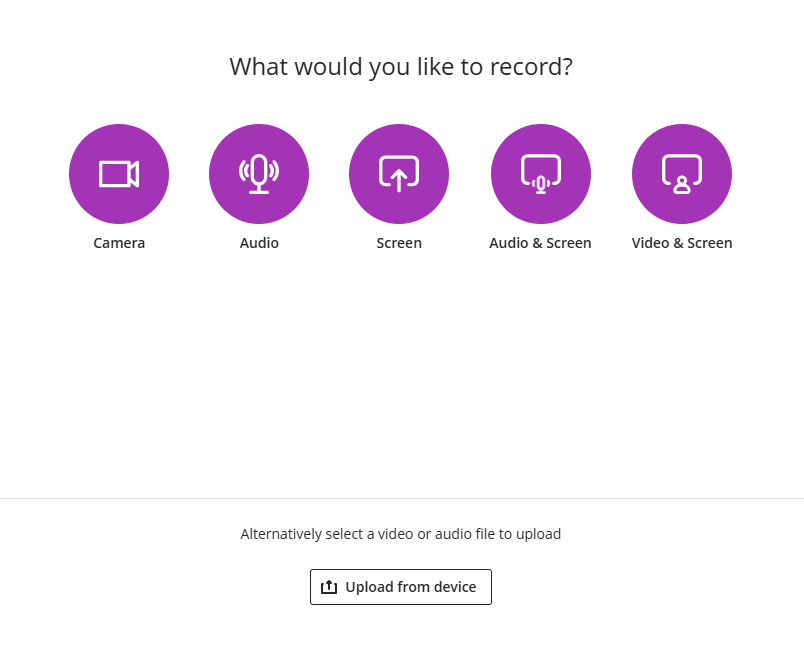Click the "Alternatively select a video" hint text
804x661 pixels.
click(x=400, y=534)
